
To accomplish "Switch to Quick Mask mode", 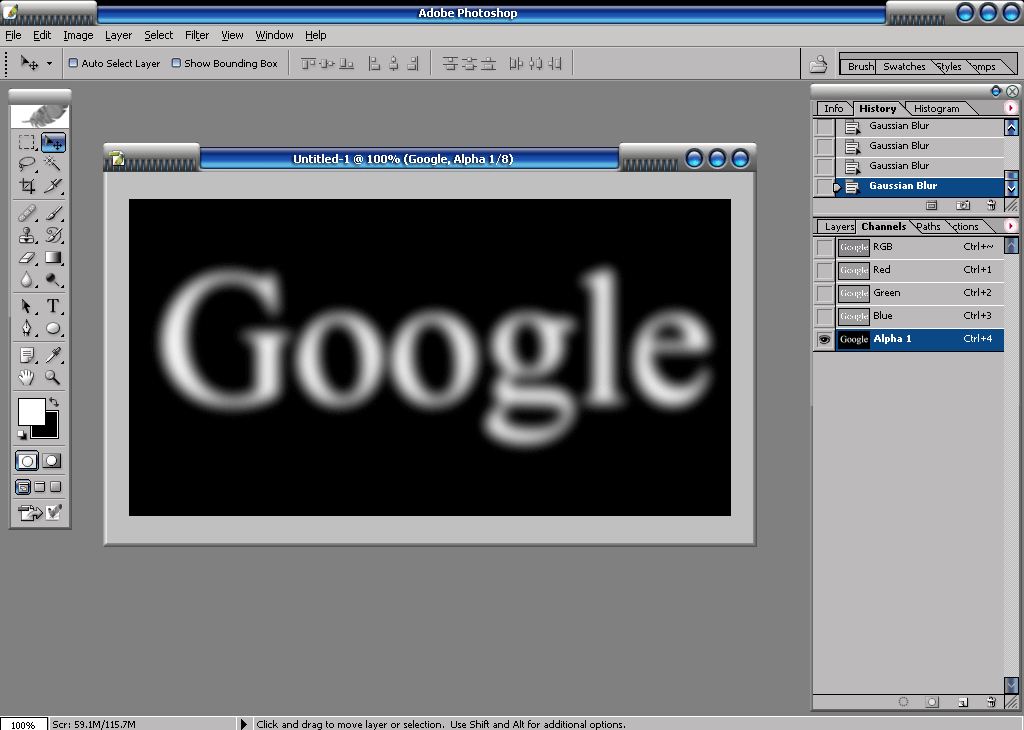I will pyautogui.click(x=52, y=461).
